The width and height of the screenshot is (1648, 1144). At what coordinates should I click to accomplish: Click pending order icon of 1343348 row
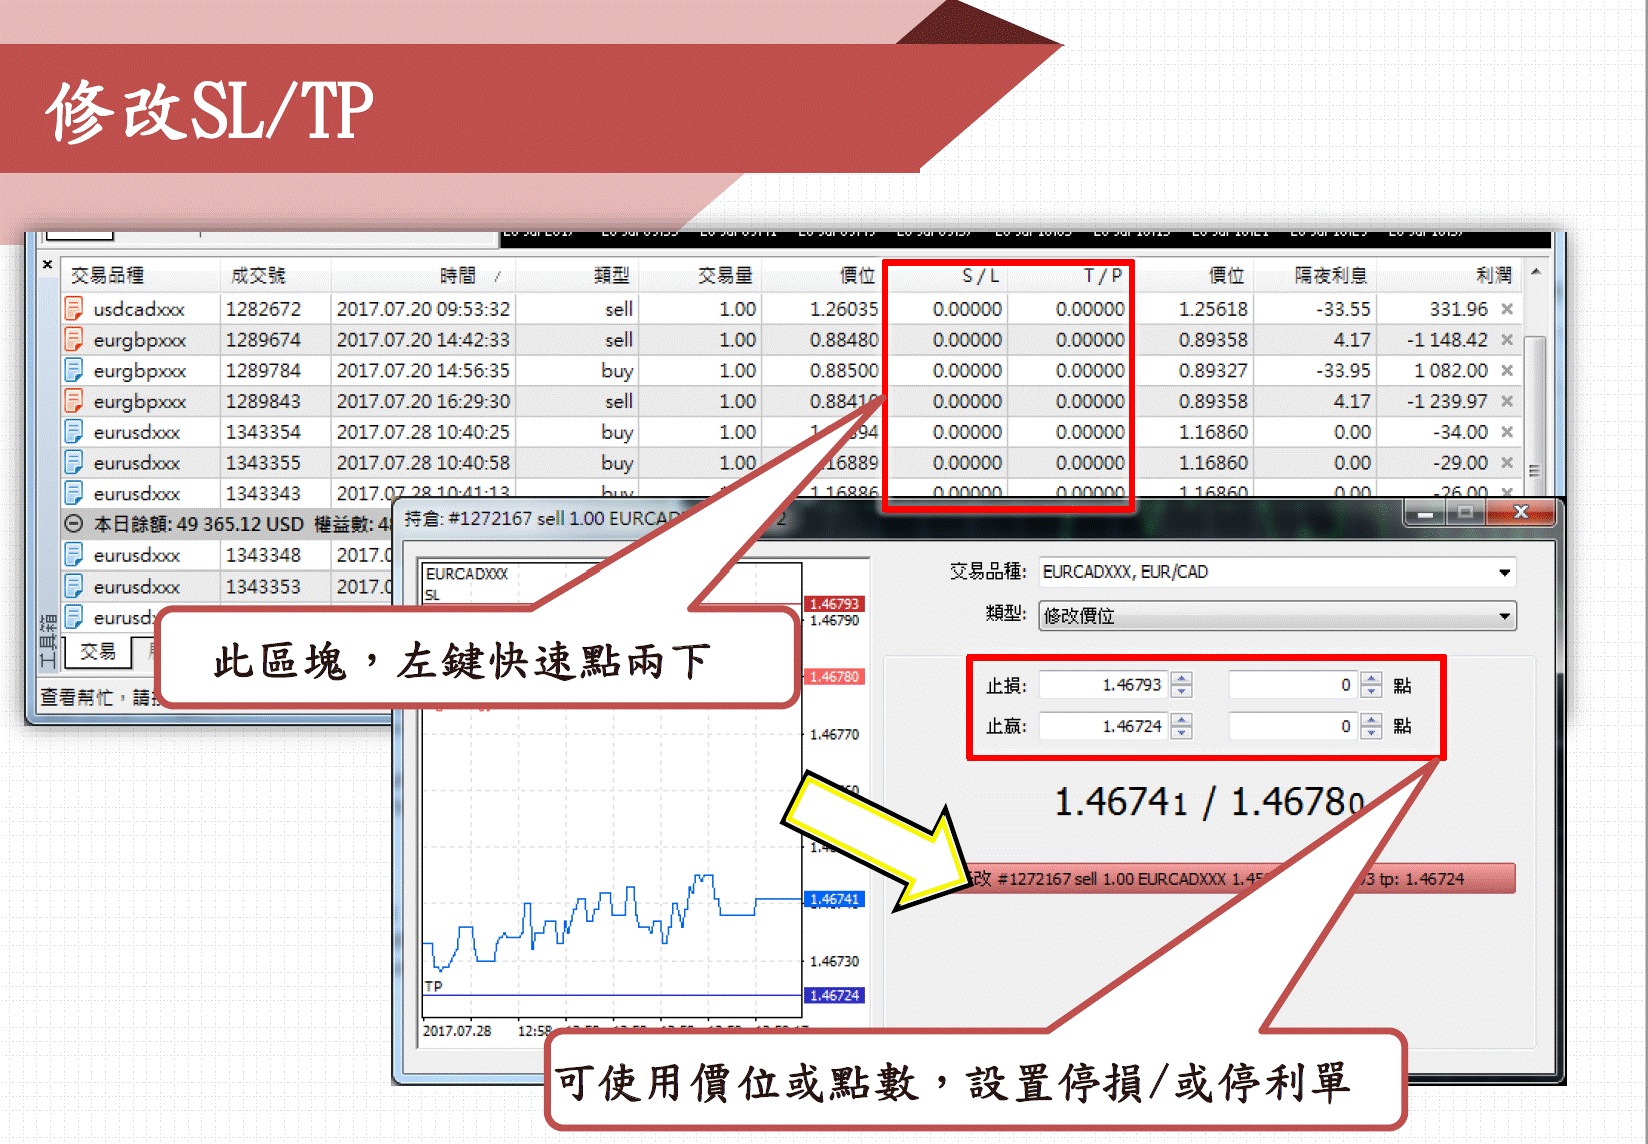click(x=73, y=555)
